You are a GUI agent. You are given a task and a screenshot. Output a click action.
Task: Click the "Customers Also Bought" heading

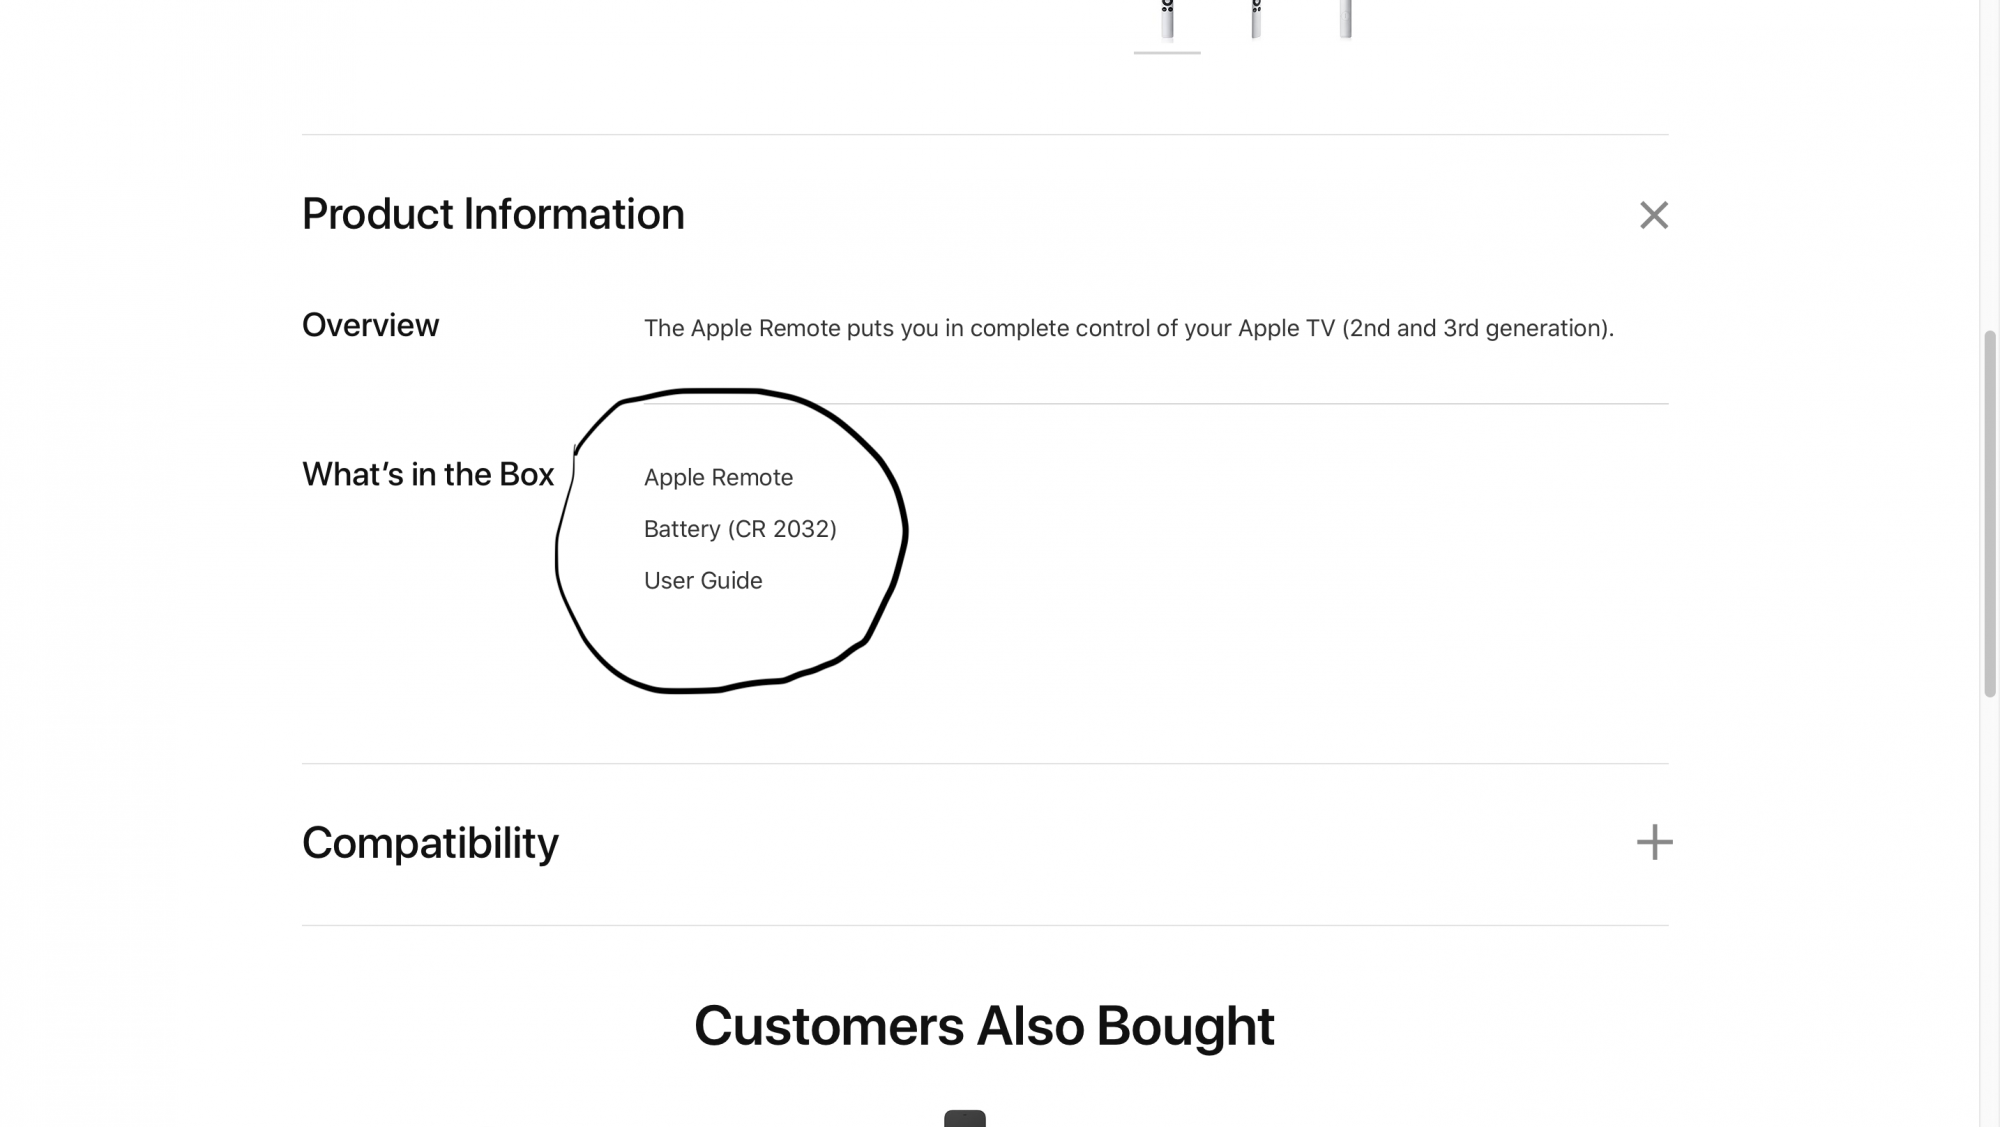(984, 1026)
